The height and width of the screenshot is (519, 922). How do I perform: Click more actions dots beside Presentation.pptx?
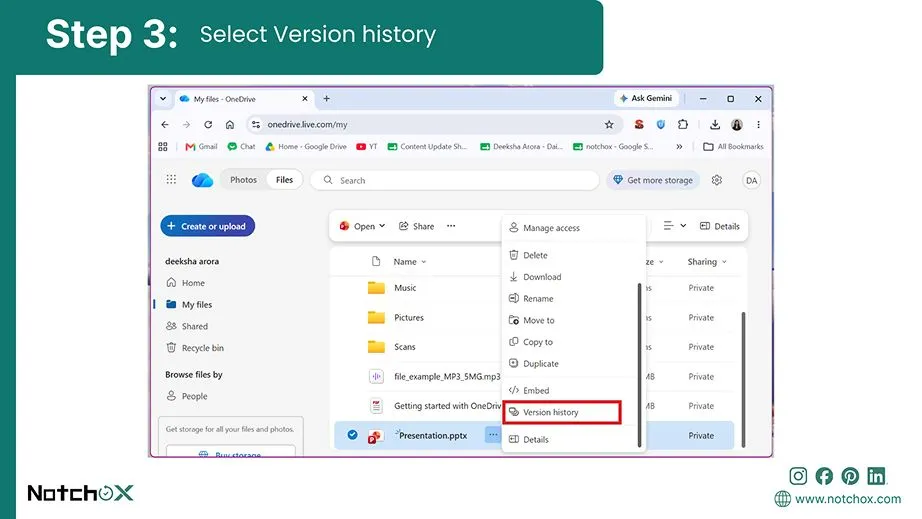[493, 435]
